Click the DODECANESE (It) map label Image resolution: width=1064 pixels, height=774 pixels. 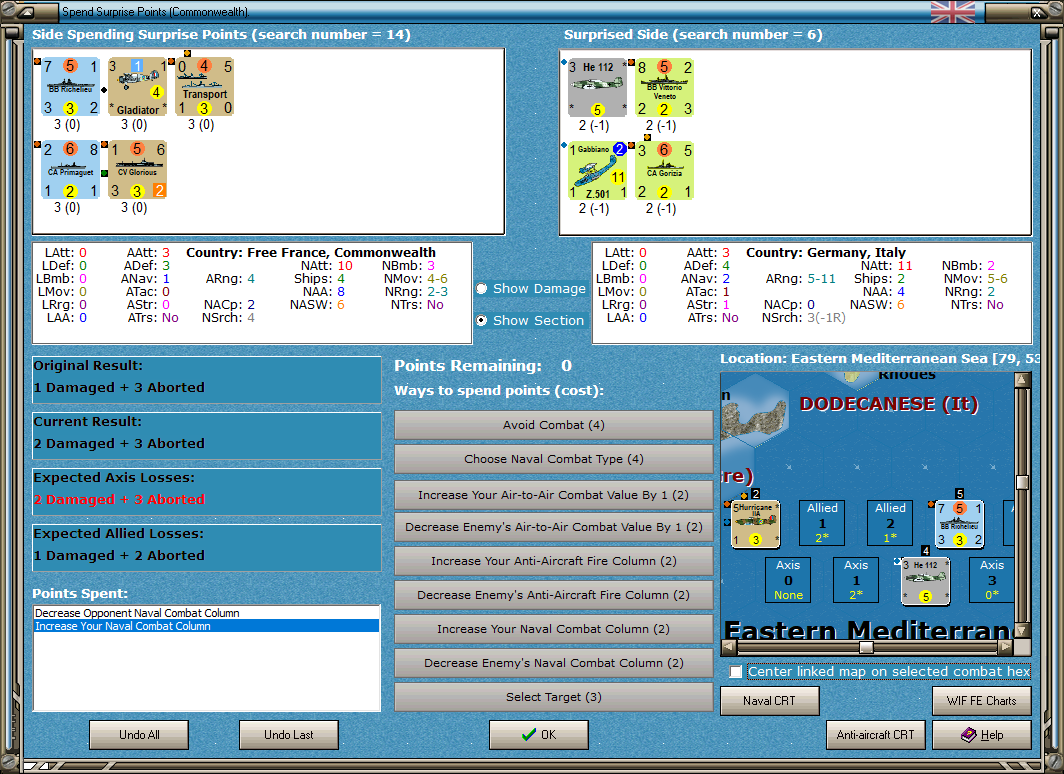889,404
